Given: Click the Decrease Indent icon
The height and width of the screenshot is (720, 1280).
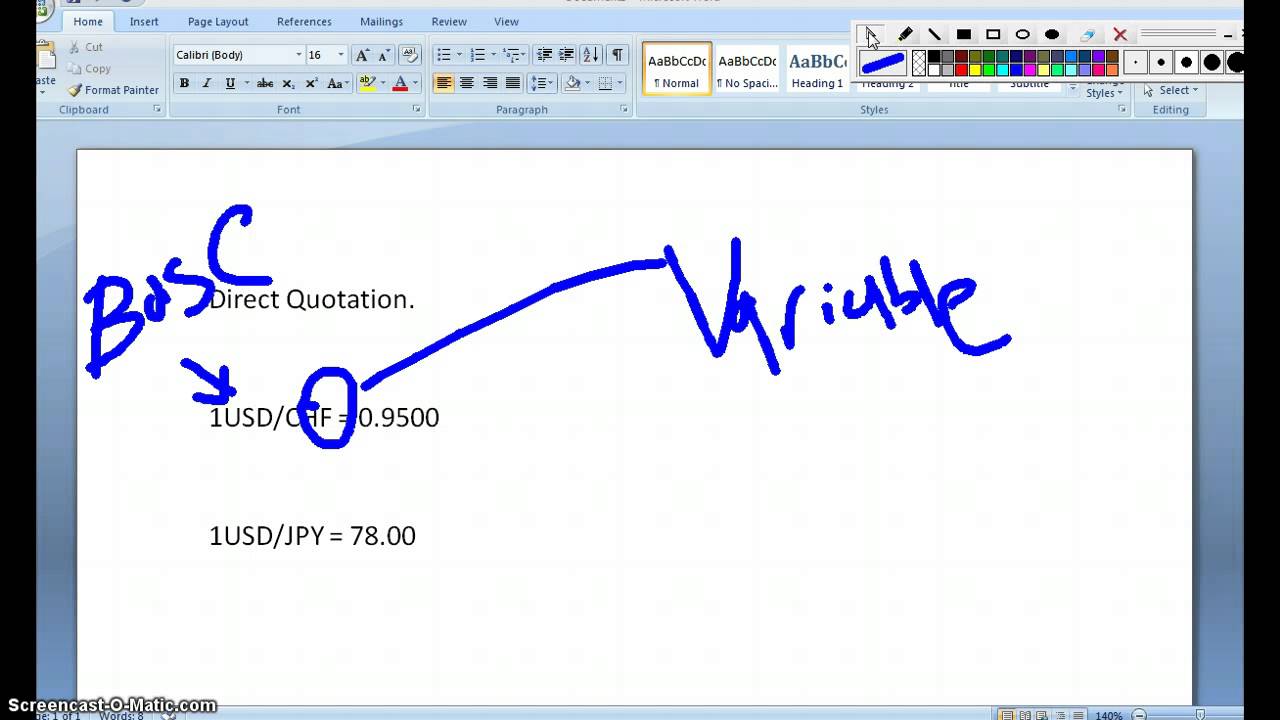Looking at the screenshot, I should click(544, 55).
